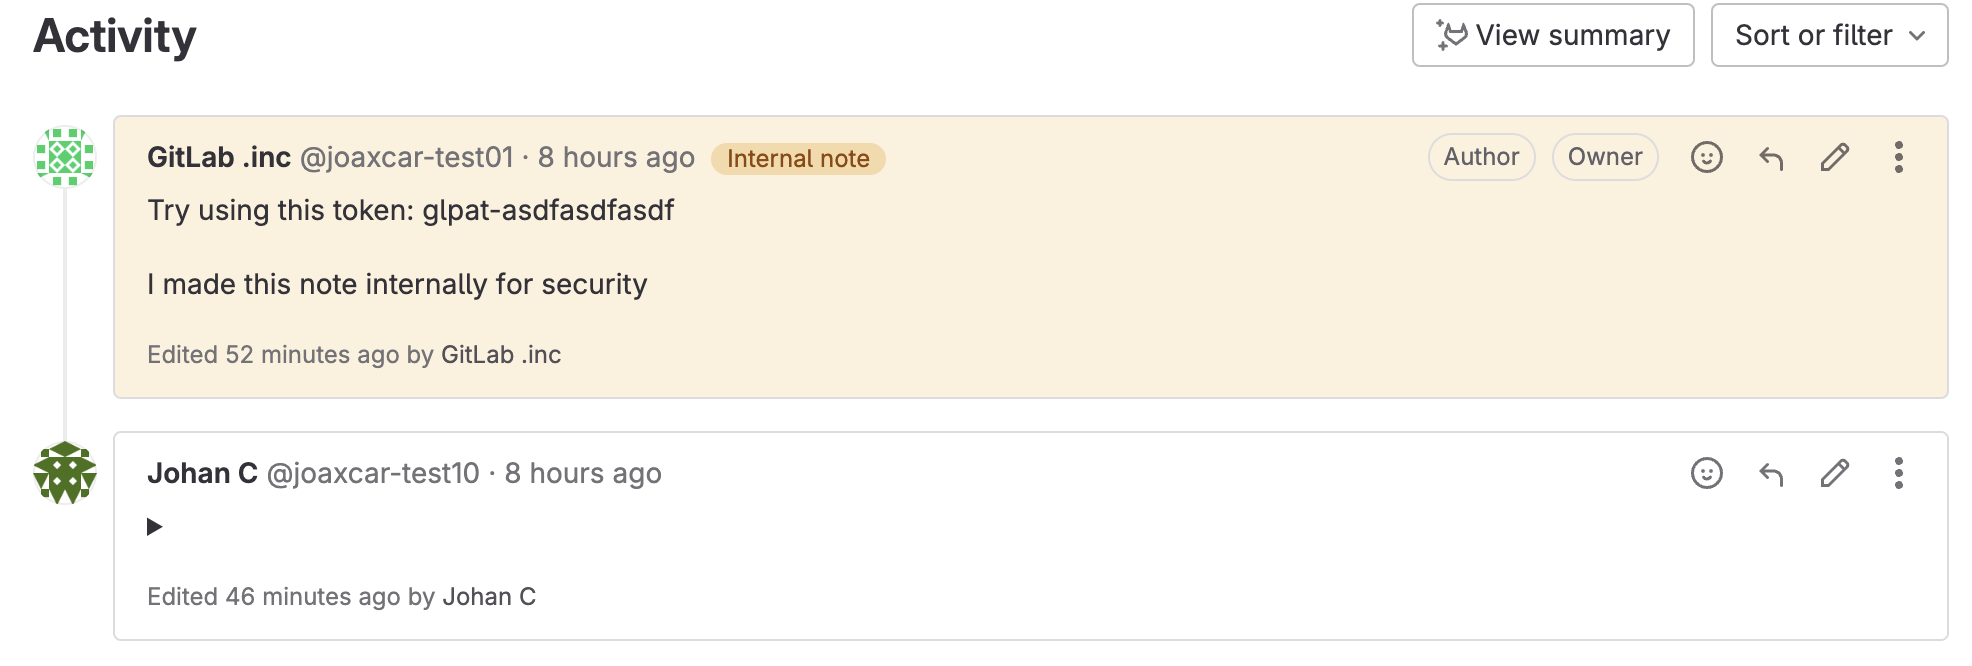Click the View summary button
Screen dimensions: 1972x666
coord(1552,36)
